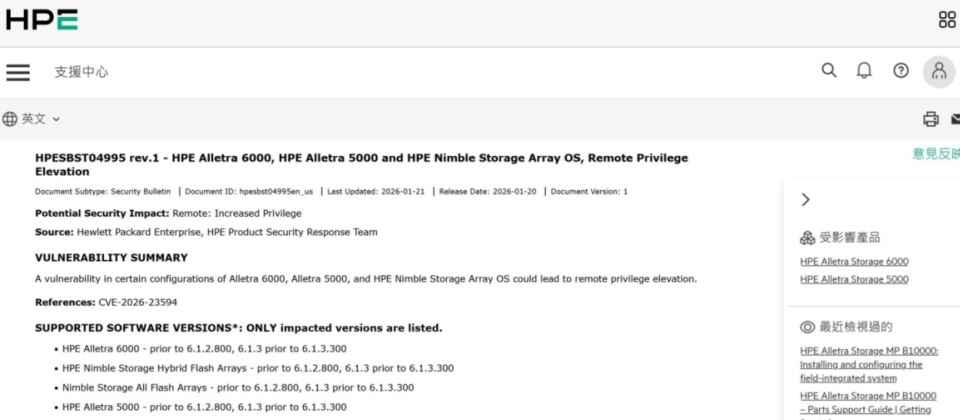Open the hamburger navigation menu
The image size is (960, 420).
[x=18, y=72]
